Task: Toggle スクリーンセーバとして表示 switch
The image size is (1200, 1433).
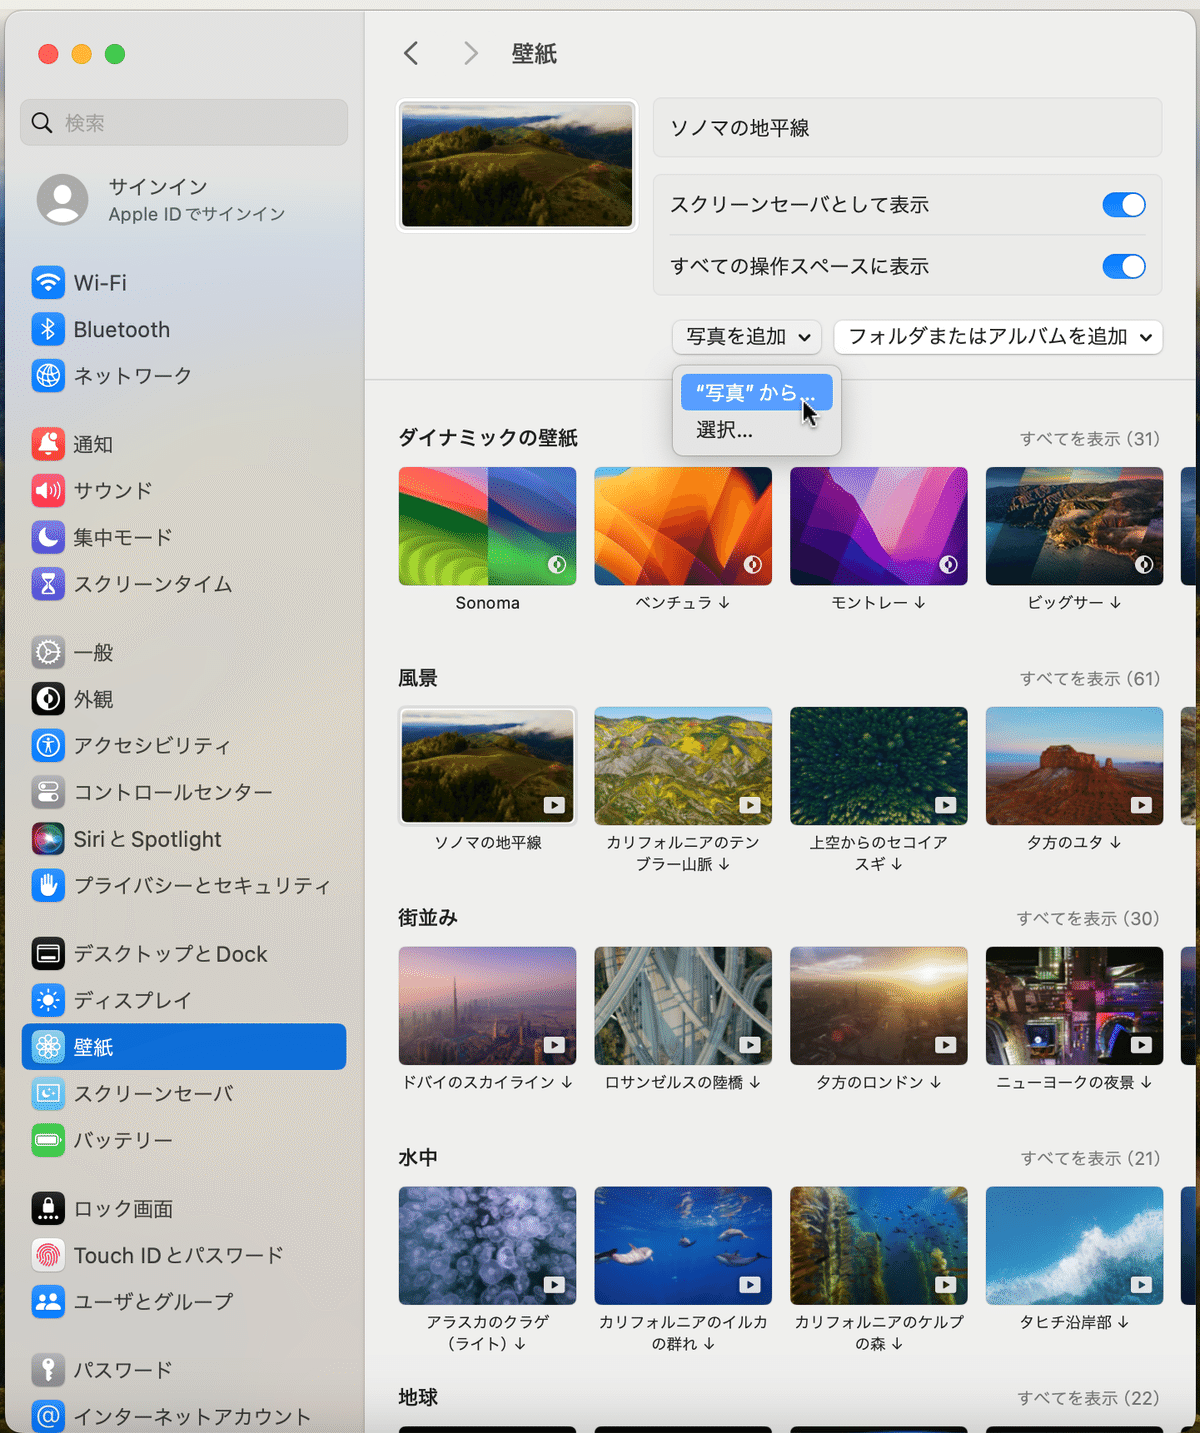Action: tap(1124, 205)
